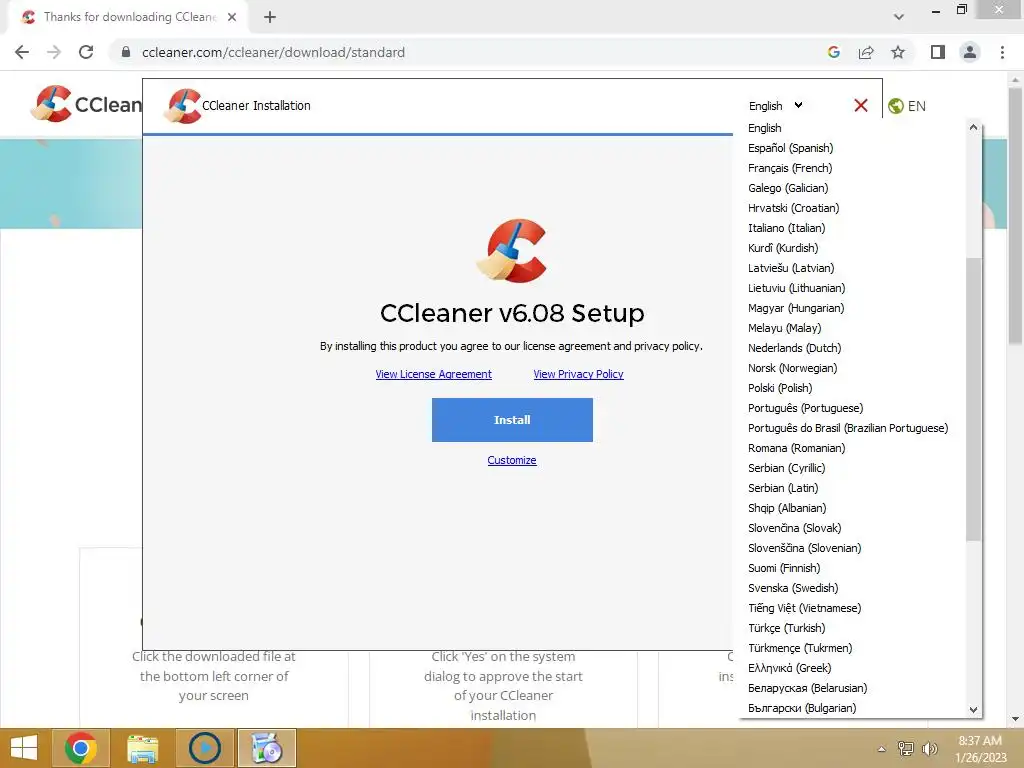This screenshot has height=768, width=1024.
Task: Click the padlock site info icon
Action: [x=126, y=52]
